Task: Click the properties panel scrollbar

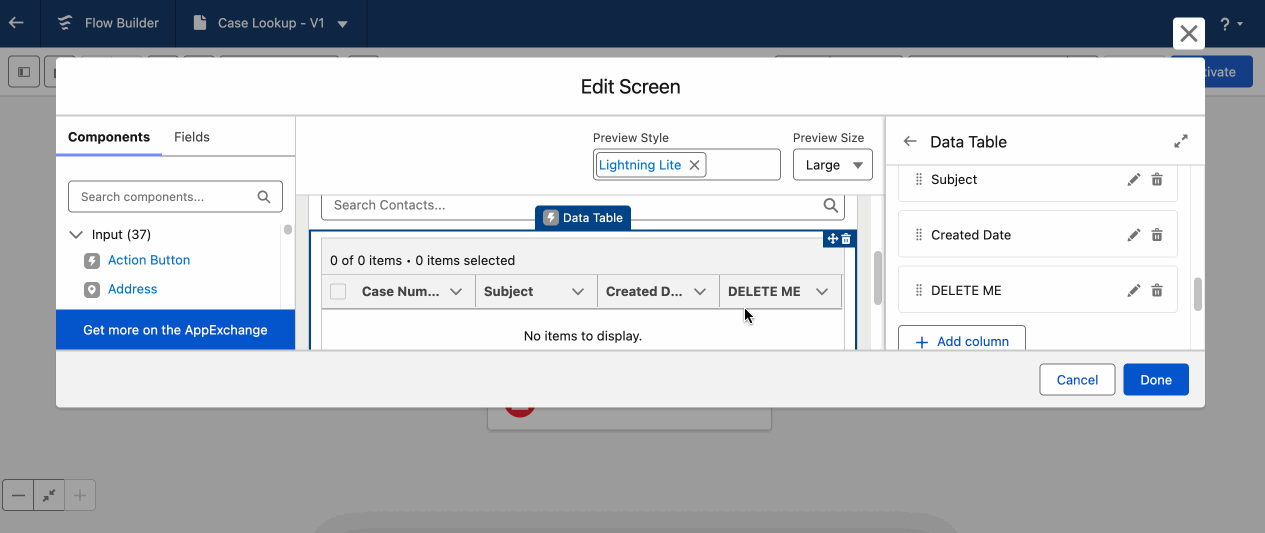Action: click(x=1198, y=295)
